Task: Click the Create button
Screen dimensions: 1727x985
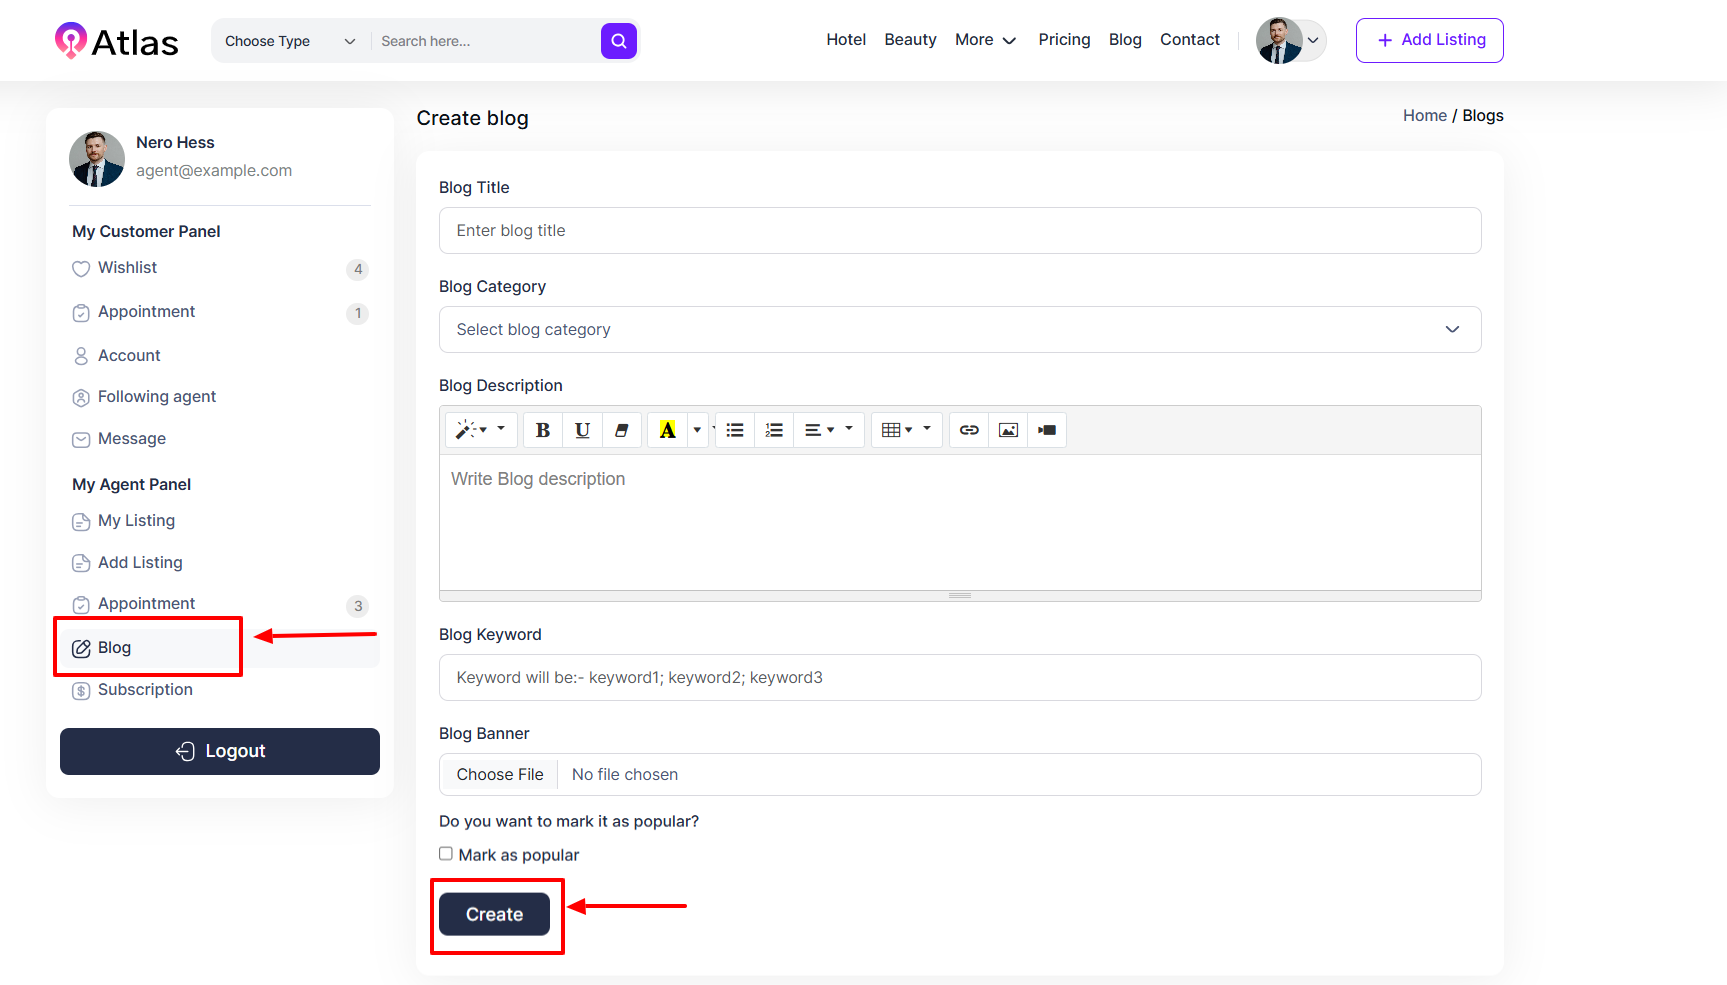Action: pyautogui.click(x=494, y=914)
